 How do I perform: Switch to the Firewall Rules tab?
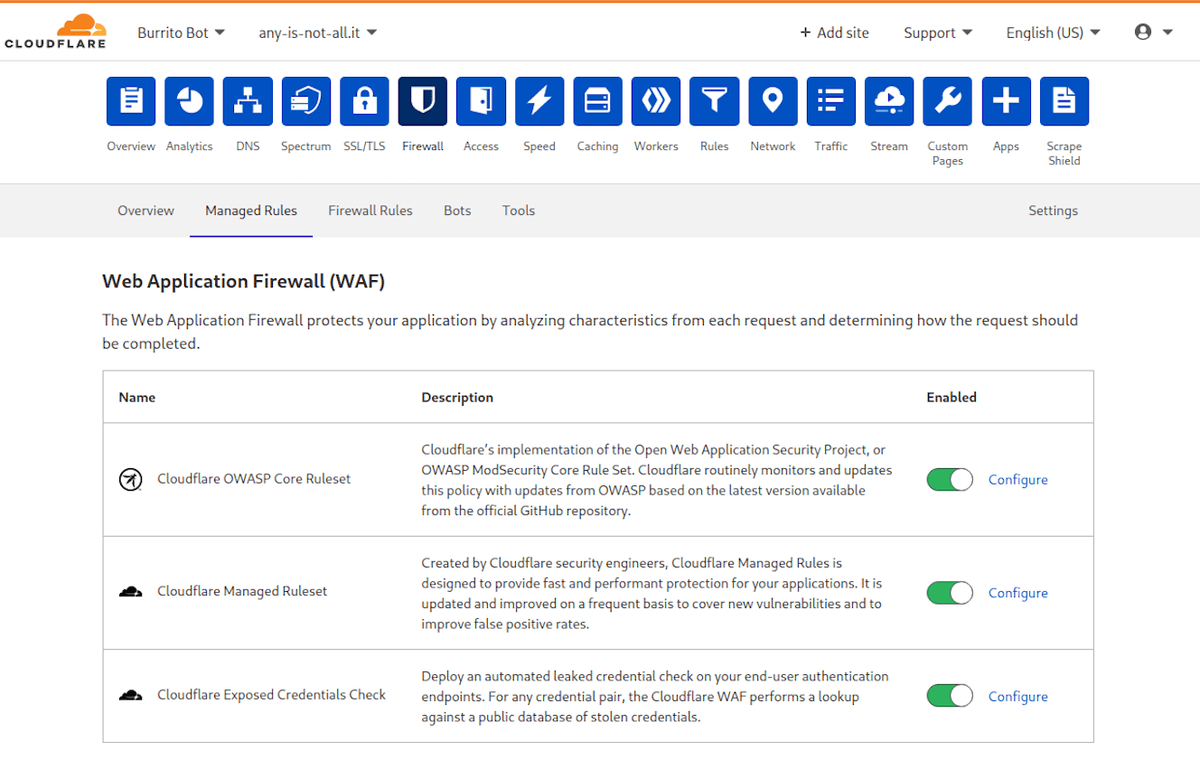click(x=370, y=211)
